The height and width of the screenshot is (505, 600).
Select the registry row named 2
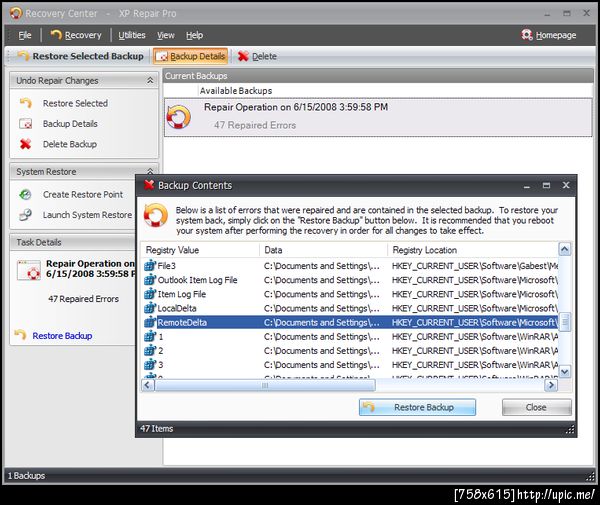pyautogui.click(x=351, y=351)
